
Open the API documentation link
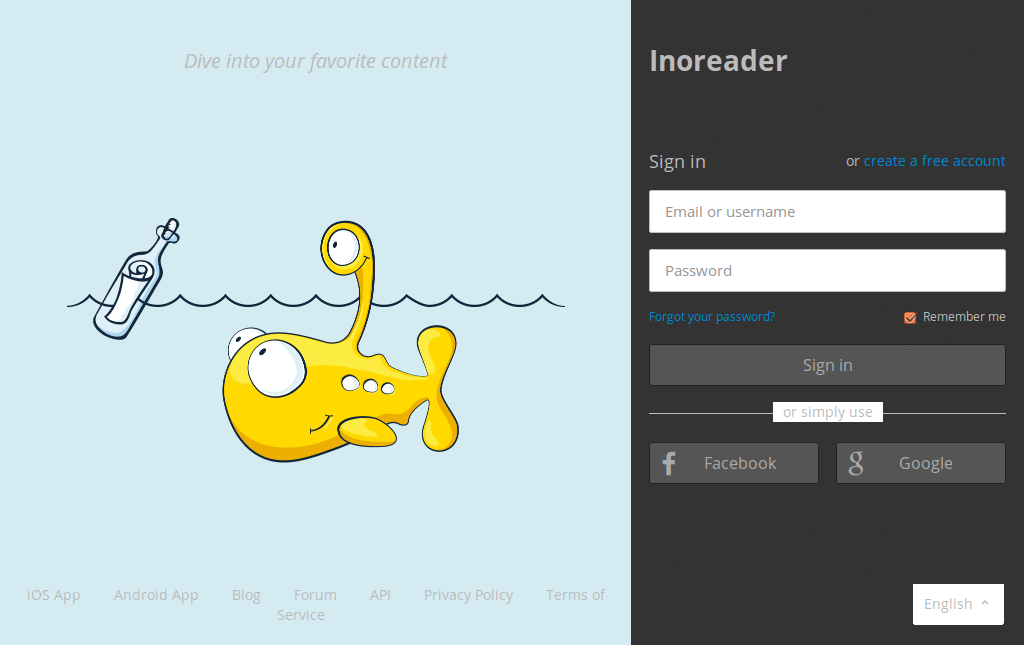pyautogui.click(x=380, y=595)
